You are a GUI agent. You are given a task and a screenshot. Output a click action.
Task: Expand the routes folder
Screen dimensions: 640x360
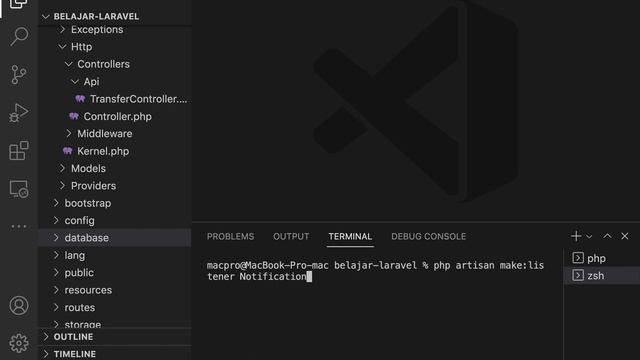click(56, 307)
